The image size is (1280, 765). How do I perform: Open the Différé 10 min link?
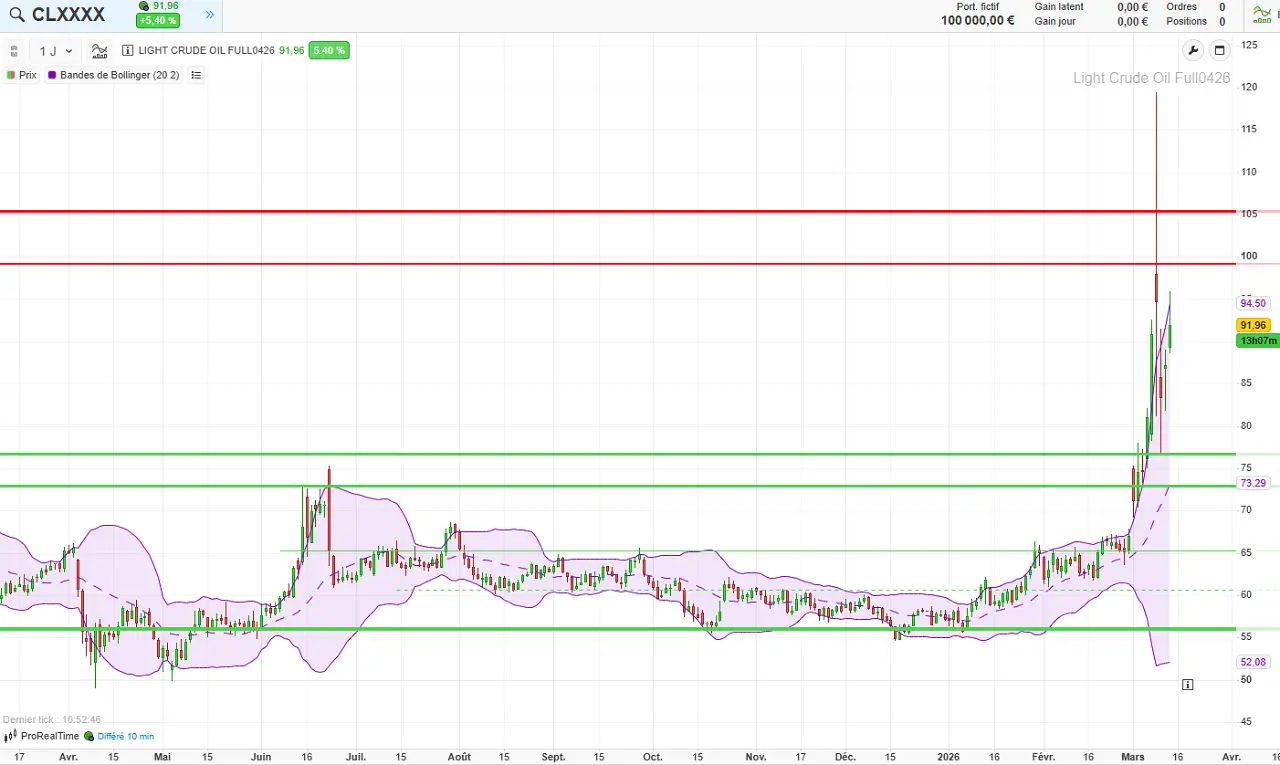point(125,736)
